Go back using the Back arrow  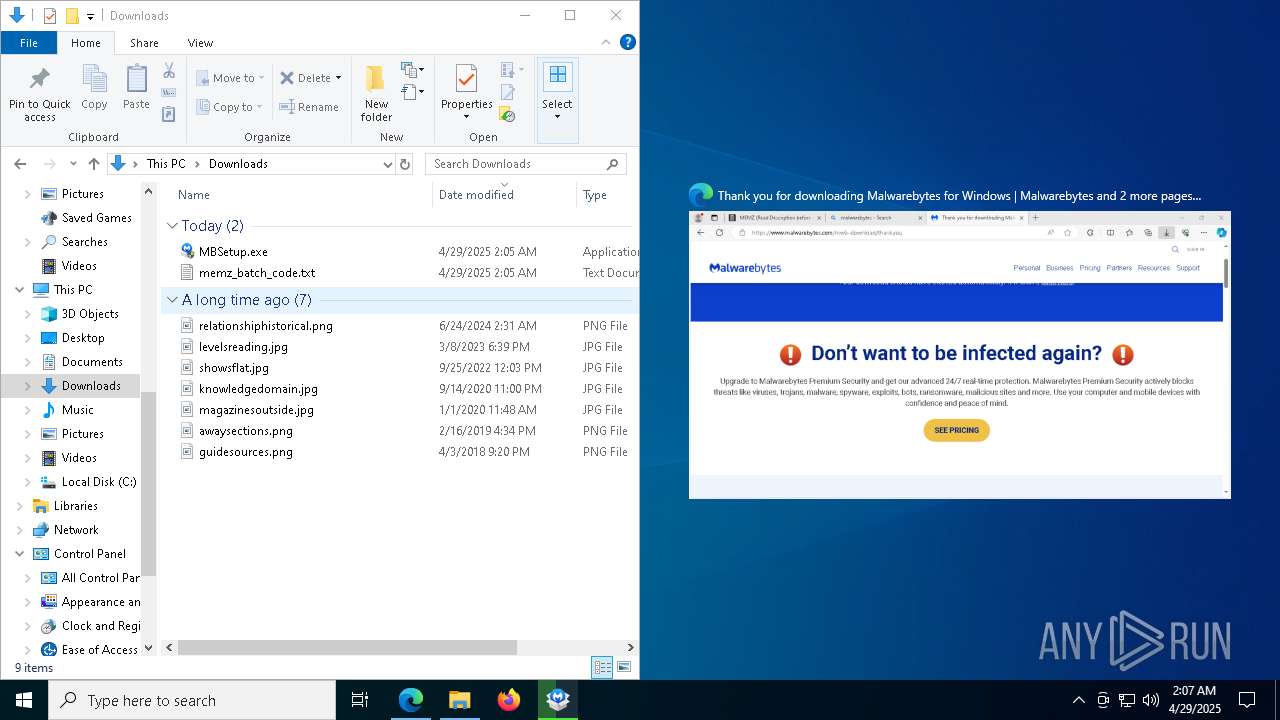click(20, 164)
